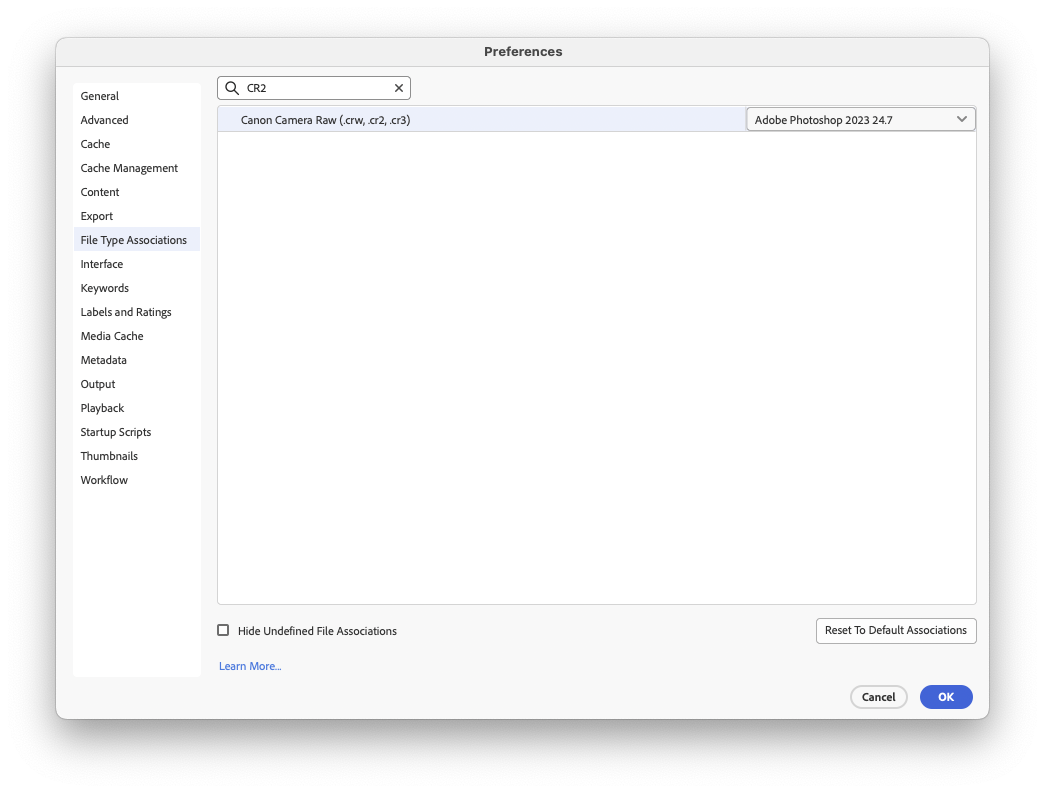
Task: View the Startup Scripts preferences
Action: (x=115, y=431)
